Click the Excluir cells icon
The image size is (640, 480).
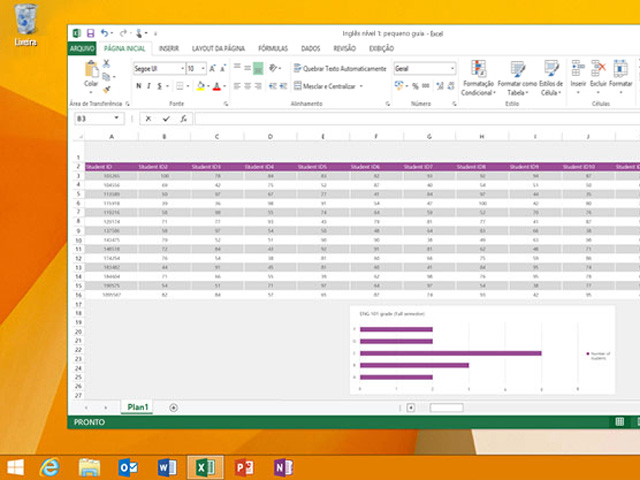point(598,69)
